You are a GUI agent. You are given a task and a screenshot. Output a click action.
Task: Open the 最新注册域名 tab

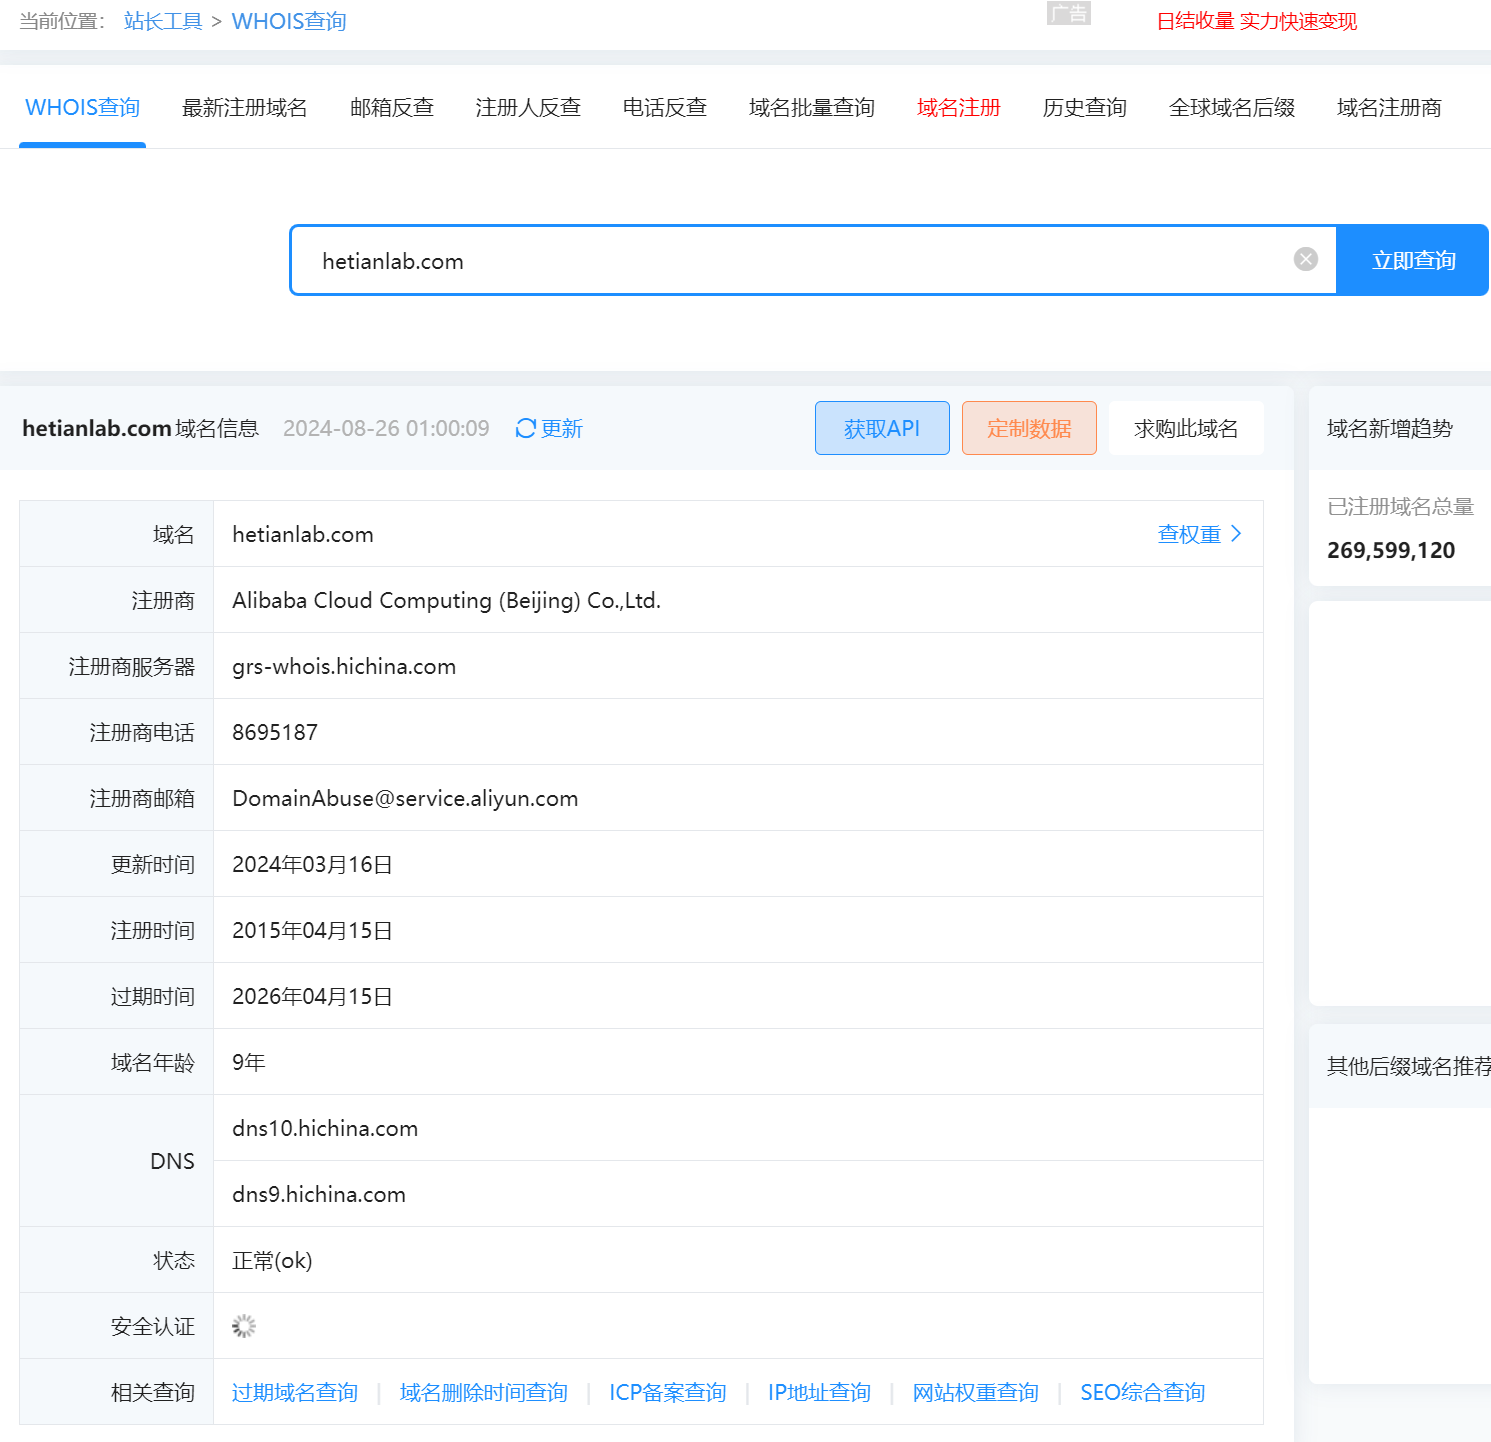click(x=244, y=108)
